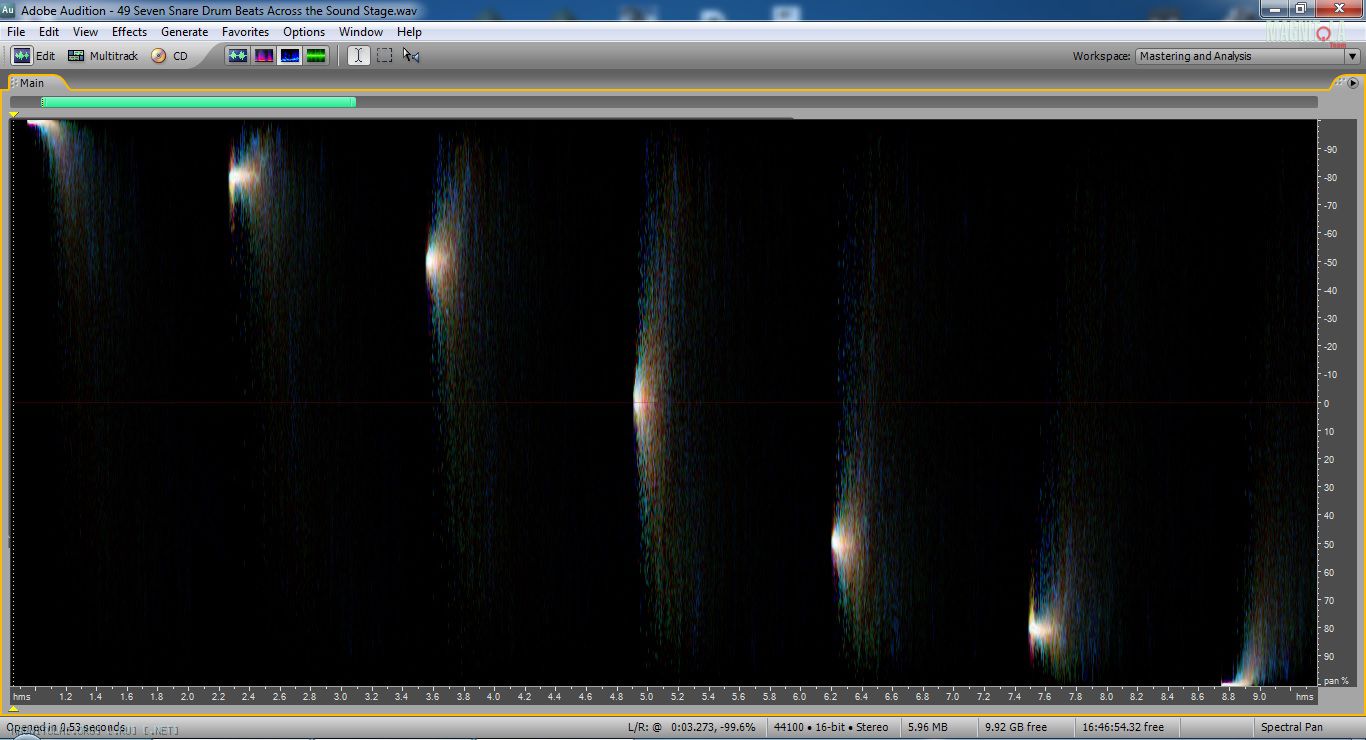Screen dimensions: 1366x740
Task: Switch to Multitrack view
Action: pyautogui.click(x=103, y=56)
